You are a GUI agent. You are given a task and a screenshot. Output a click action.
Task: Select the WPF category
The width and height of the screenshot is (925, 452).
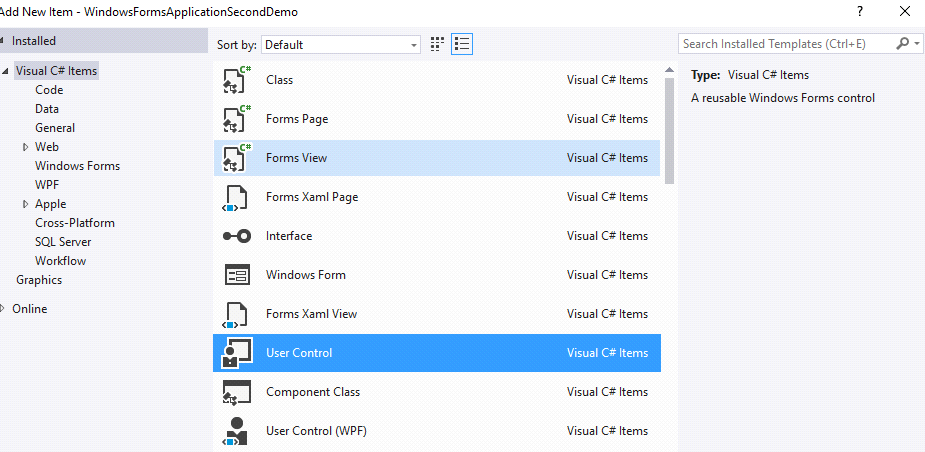tap(47, 185)
